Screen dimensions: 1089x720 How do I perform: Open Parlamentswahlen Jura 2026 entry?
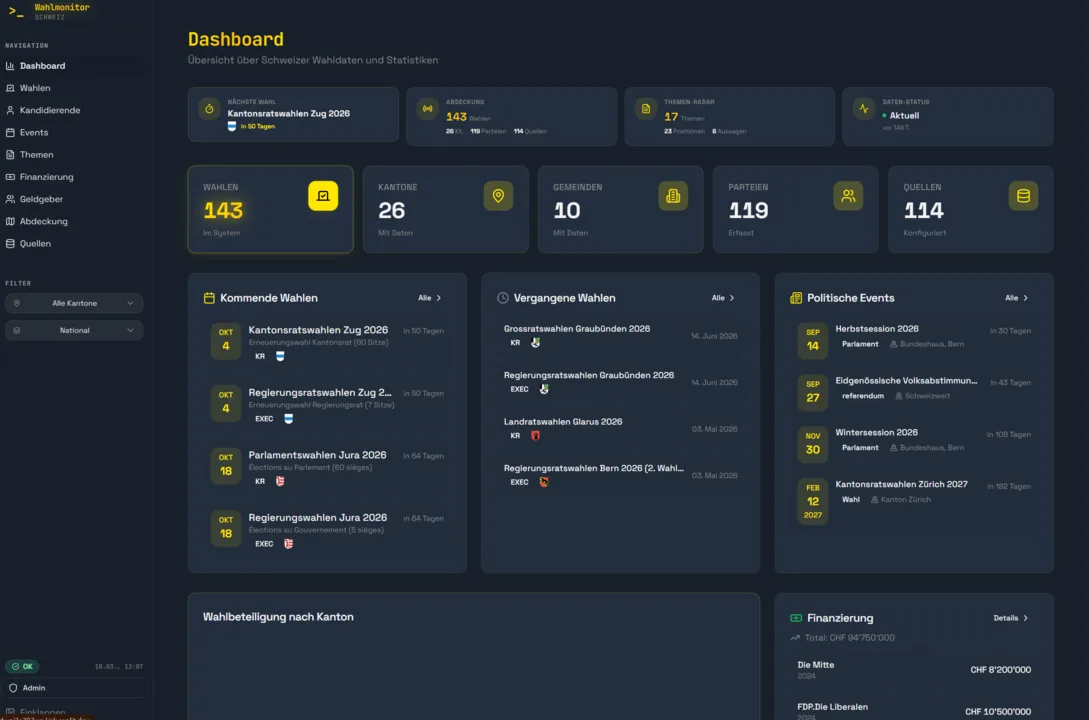pyautogui.click(x=327, y=467)
